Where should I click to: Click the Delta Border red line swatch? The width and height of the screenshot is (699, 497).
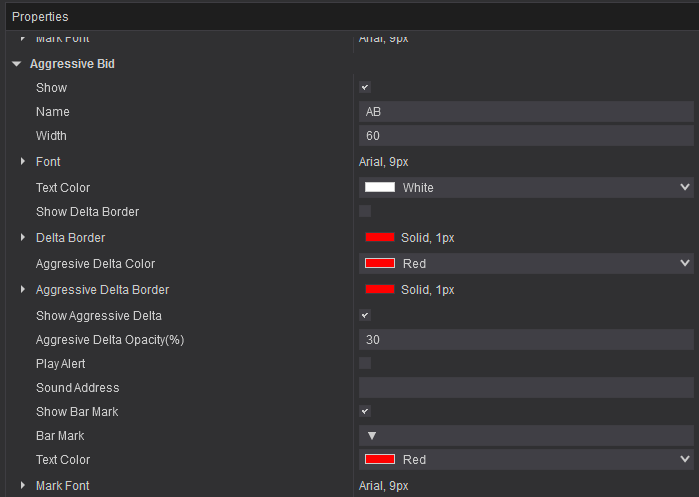[x=379, y=238]
